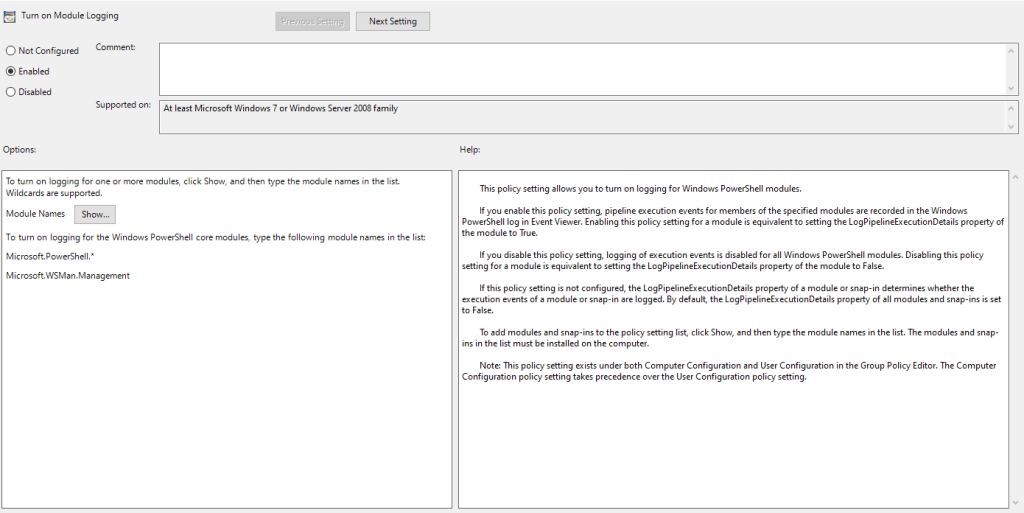Go to the Next Setting
The height and width of the screenshot is (513, 1024).
[x=392, y=21]
